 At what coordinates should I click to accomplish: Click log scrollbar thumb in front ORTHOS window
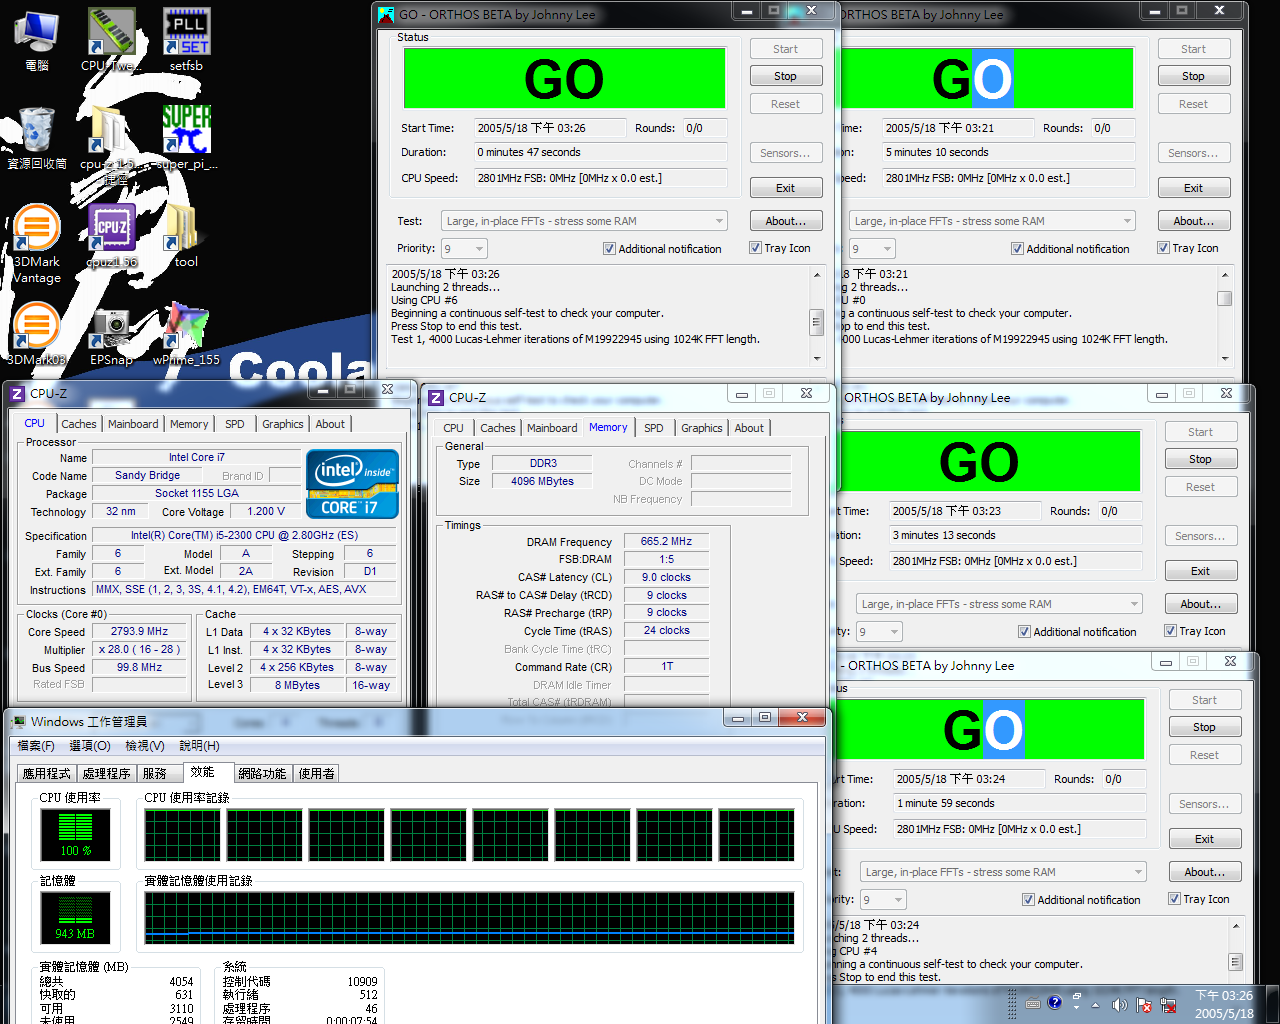816,322
